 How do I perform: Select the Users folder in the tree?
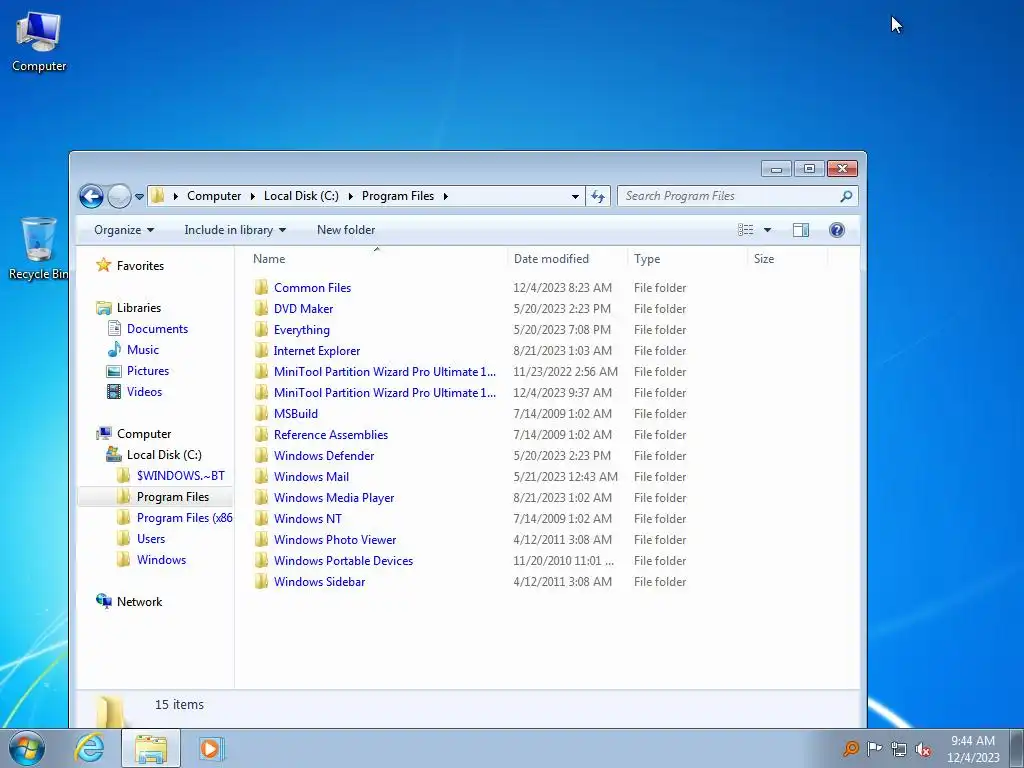pyautogui.click(x=151, y=539)
